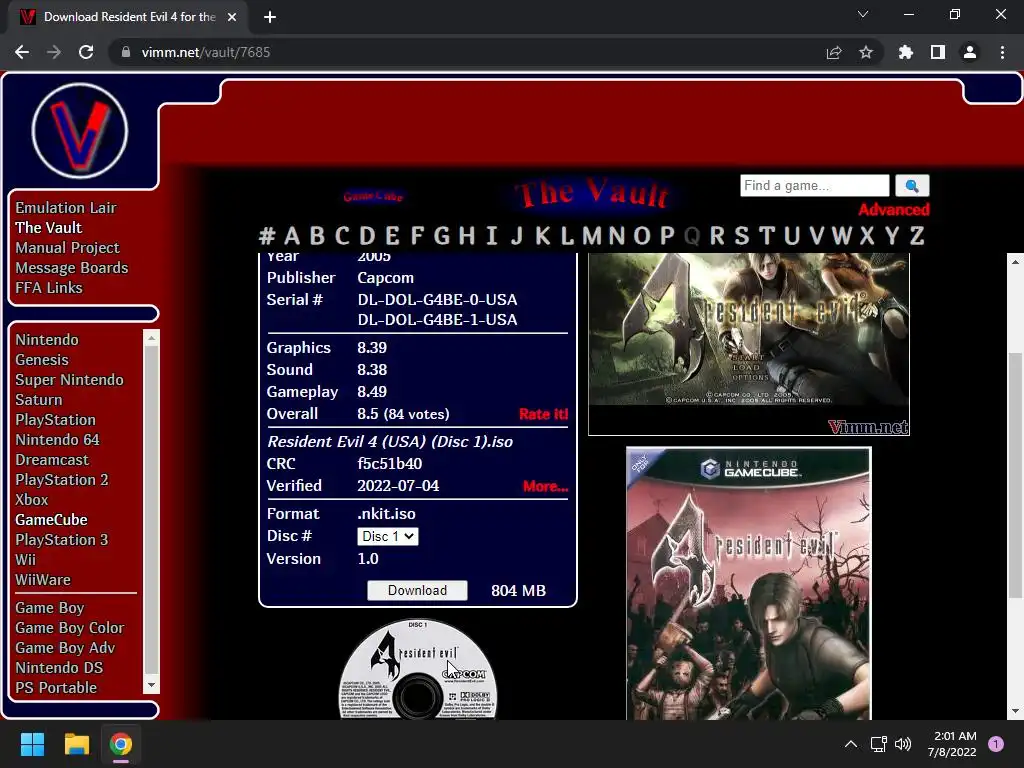Select Xbox in the systems list
1024x768 pixels.
coord(31,500)
